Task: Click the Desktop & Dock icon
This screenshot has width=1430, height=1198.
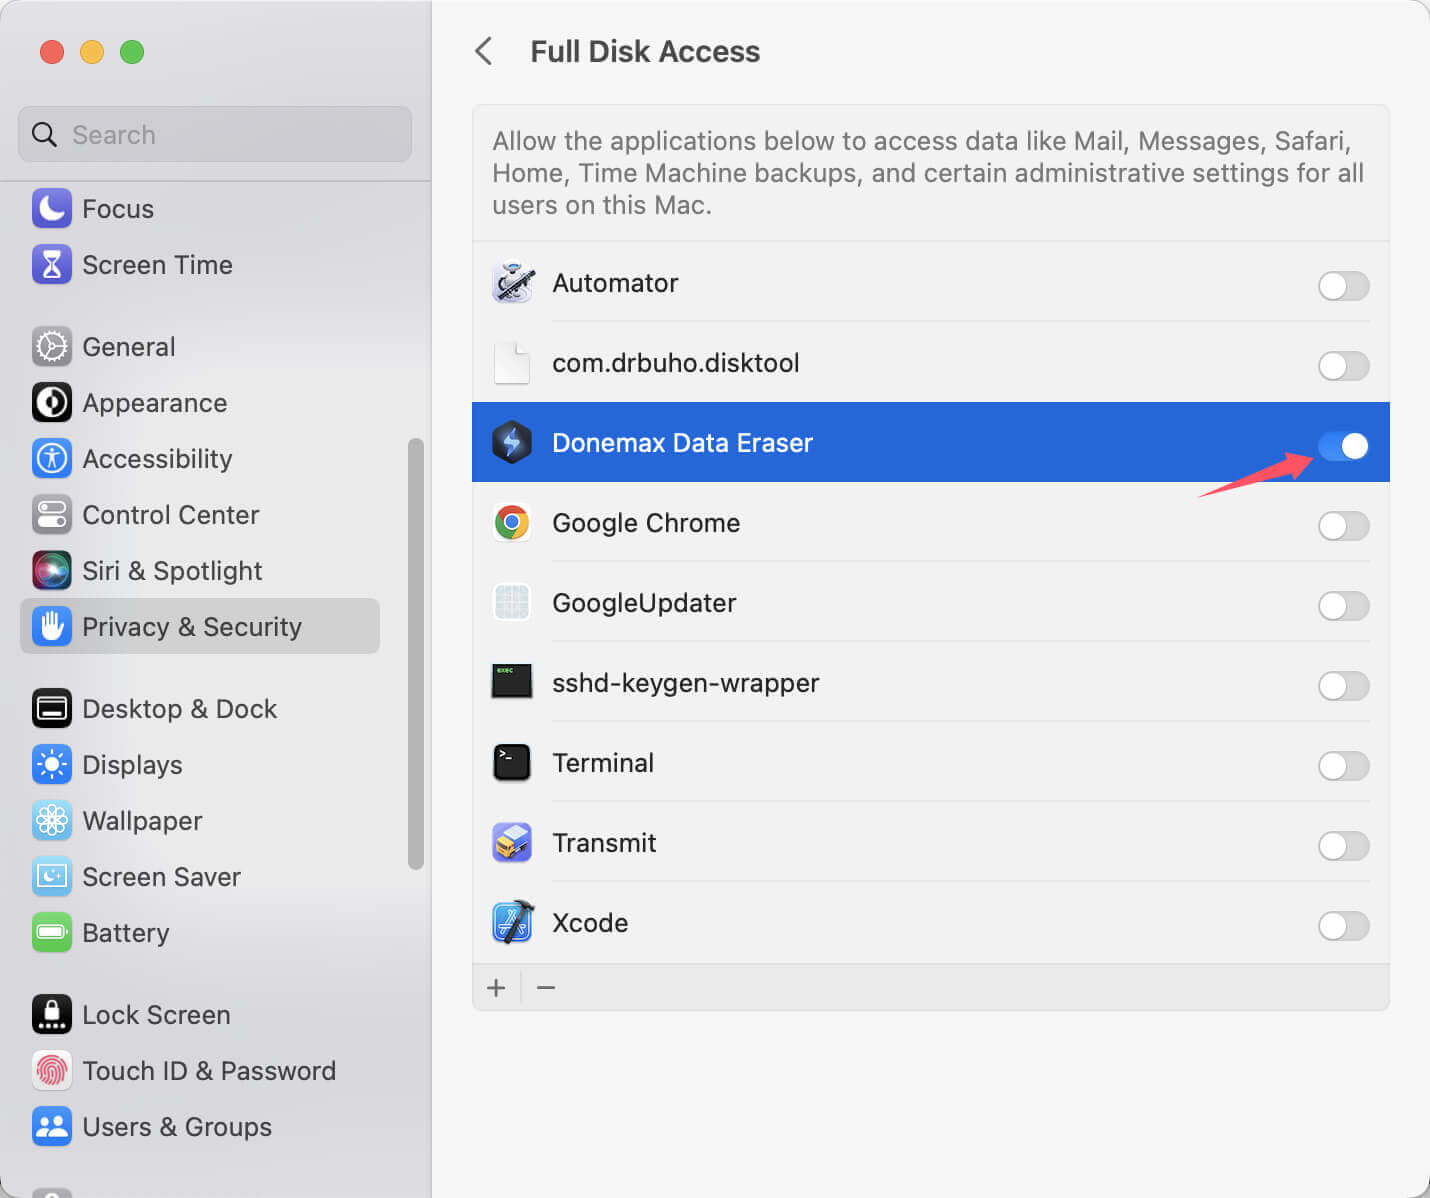Action: click(x=51, y=708)
